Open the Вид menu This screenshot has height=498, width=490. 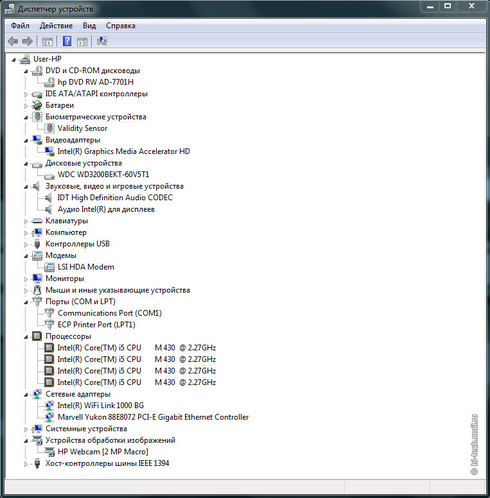(x=89, y=26)
